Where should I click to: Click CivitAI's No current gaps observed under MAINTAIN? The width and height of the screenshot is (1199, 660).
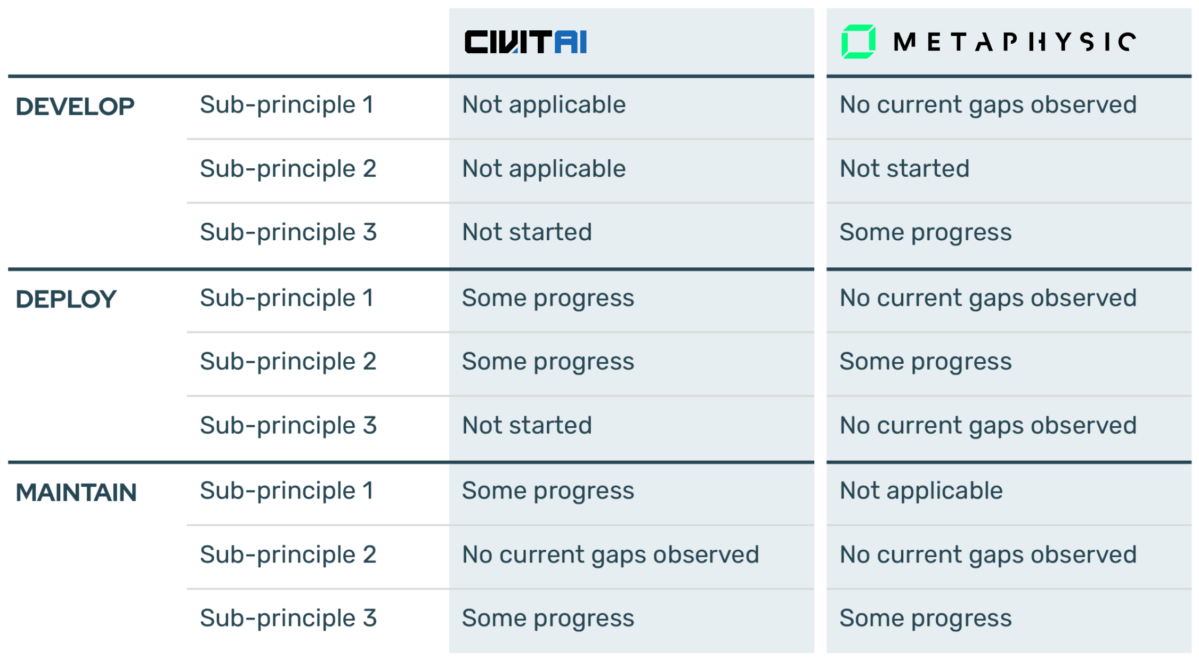(610, 554)
